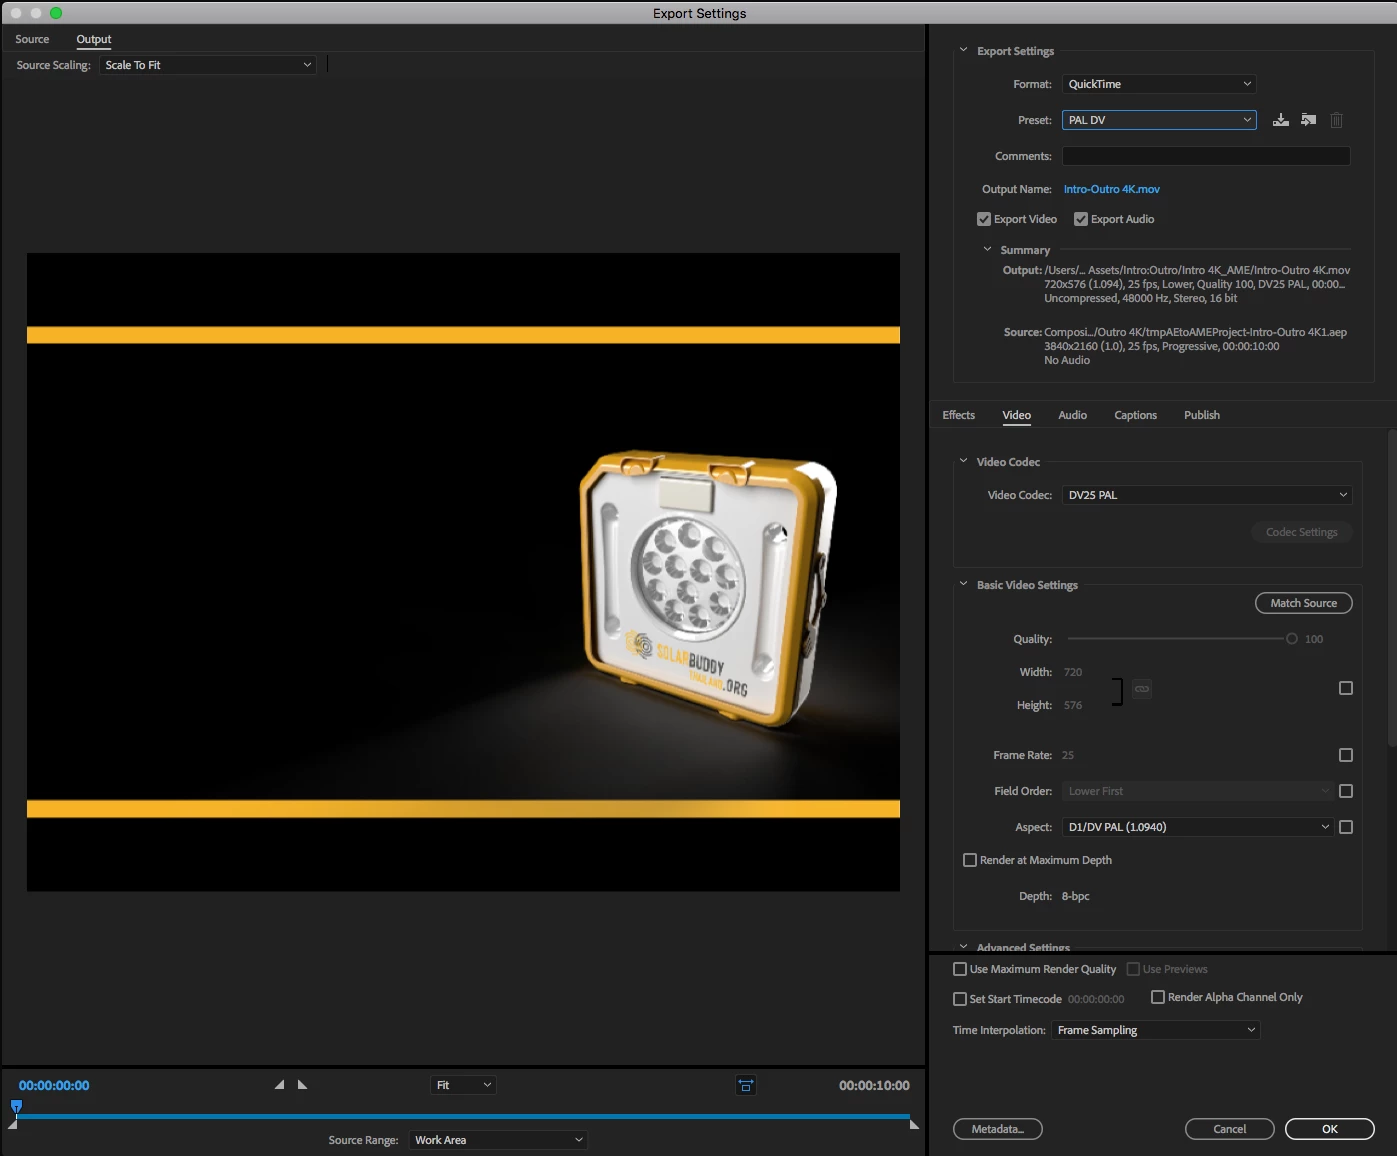1397x1156 pixels.
Task: Enable Render Alpha Channel Only
Action: tap(1158, 997)
